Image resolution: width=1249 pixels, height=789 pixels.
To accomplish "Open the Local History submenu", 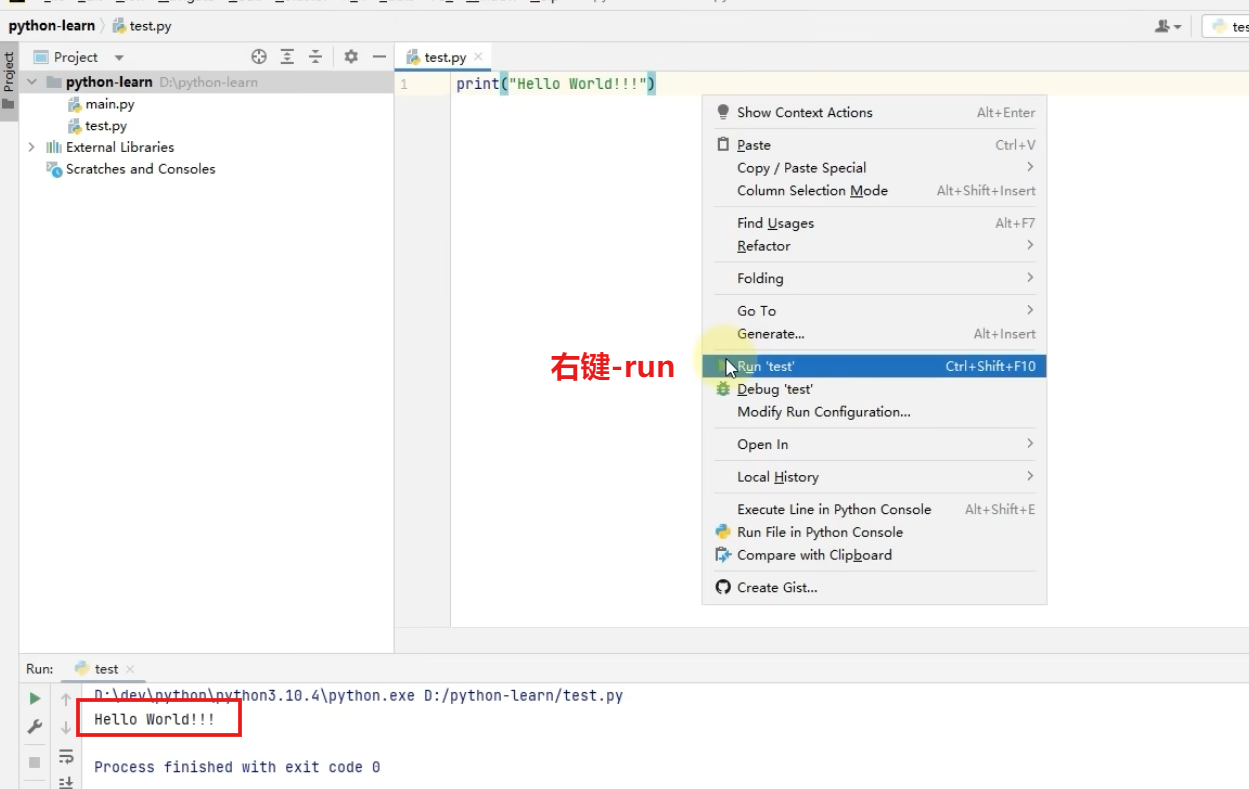I will pyautogui.click(x=874, y=477).
